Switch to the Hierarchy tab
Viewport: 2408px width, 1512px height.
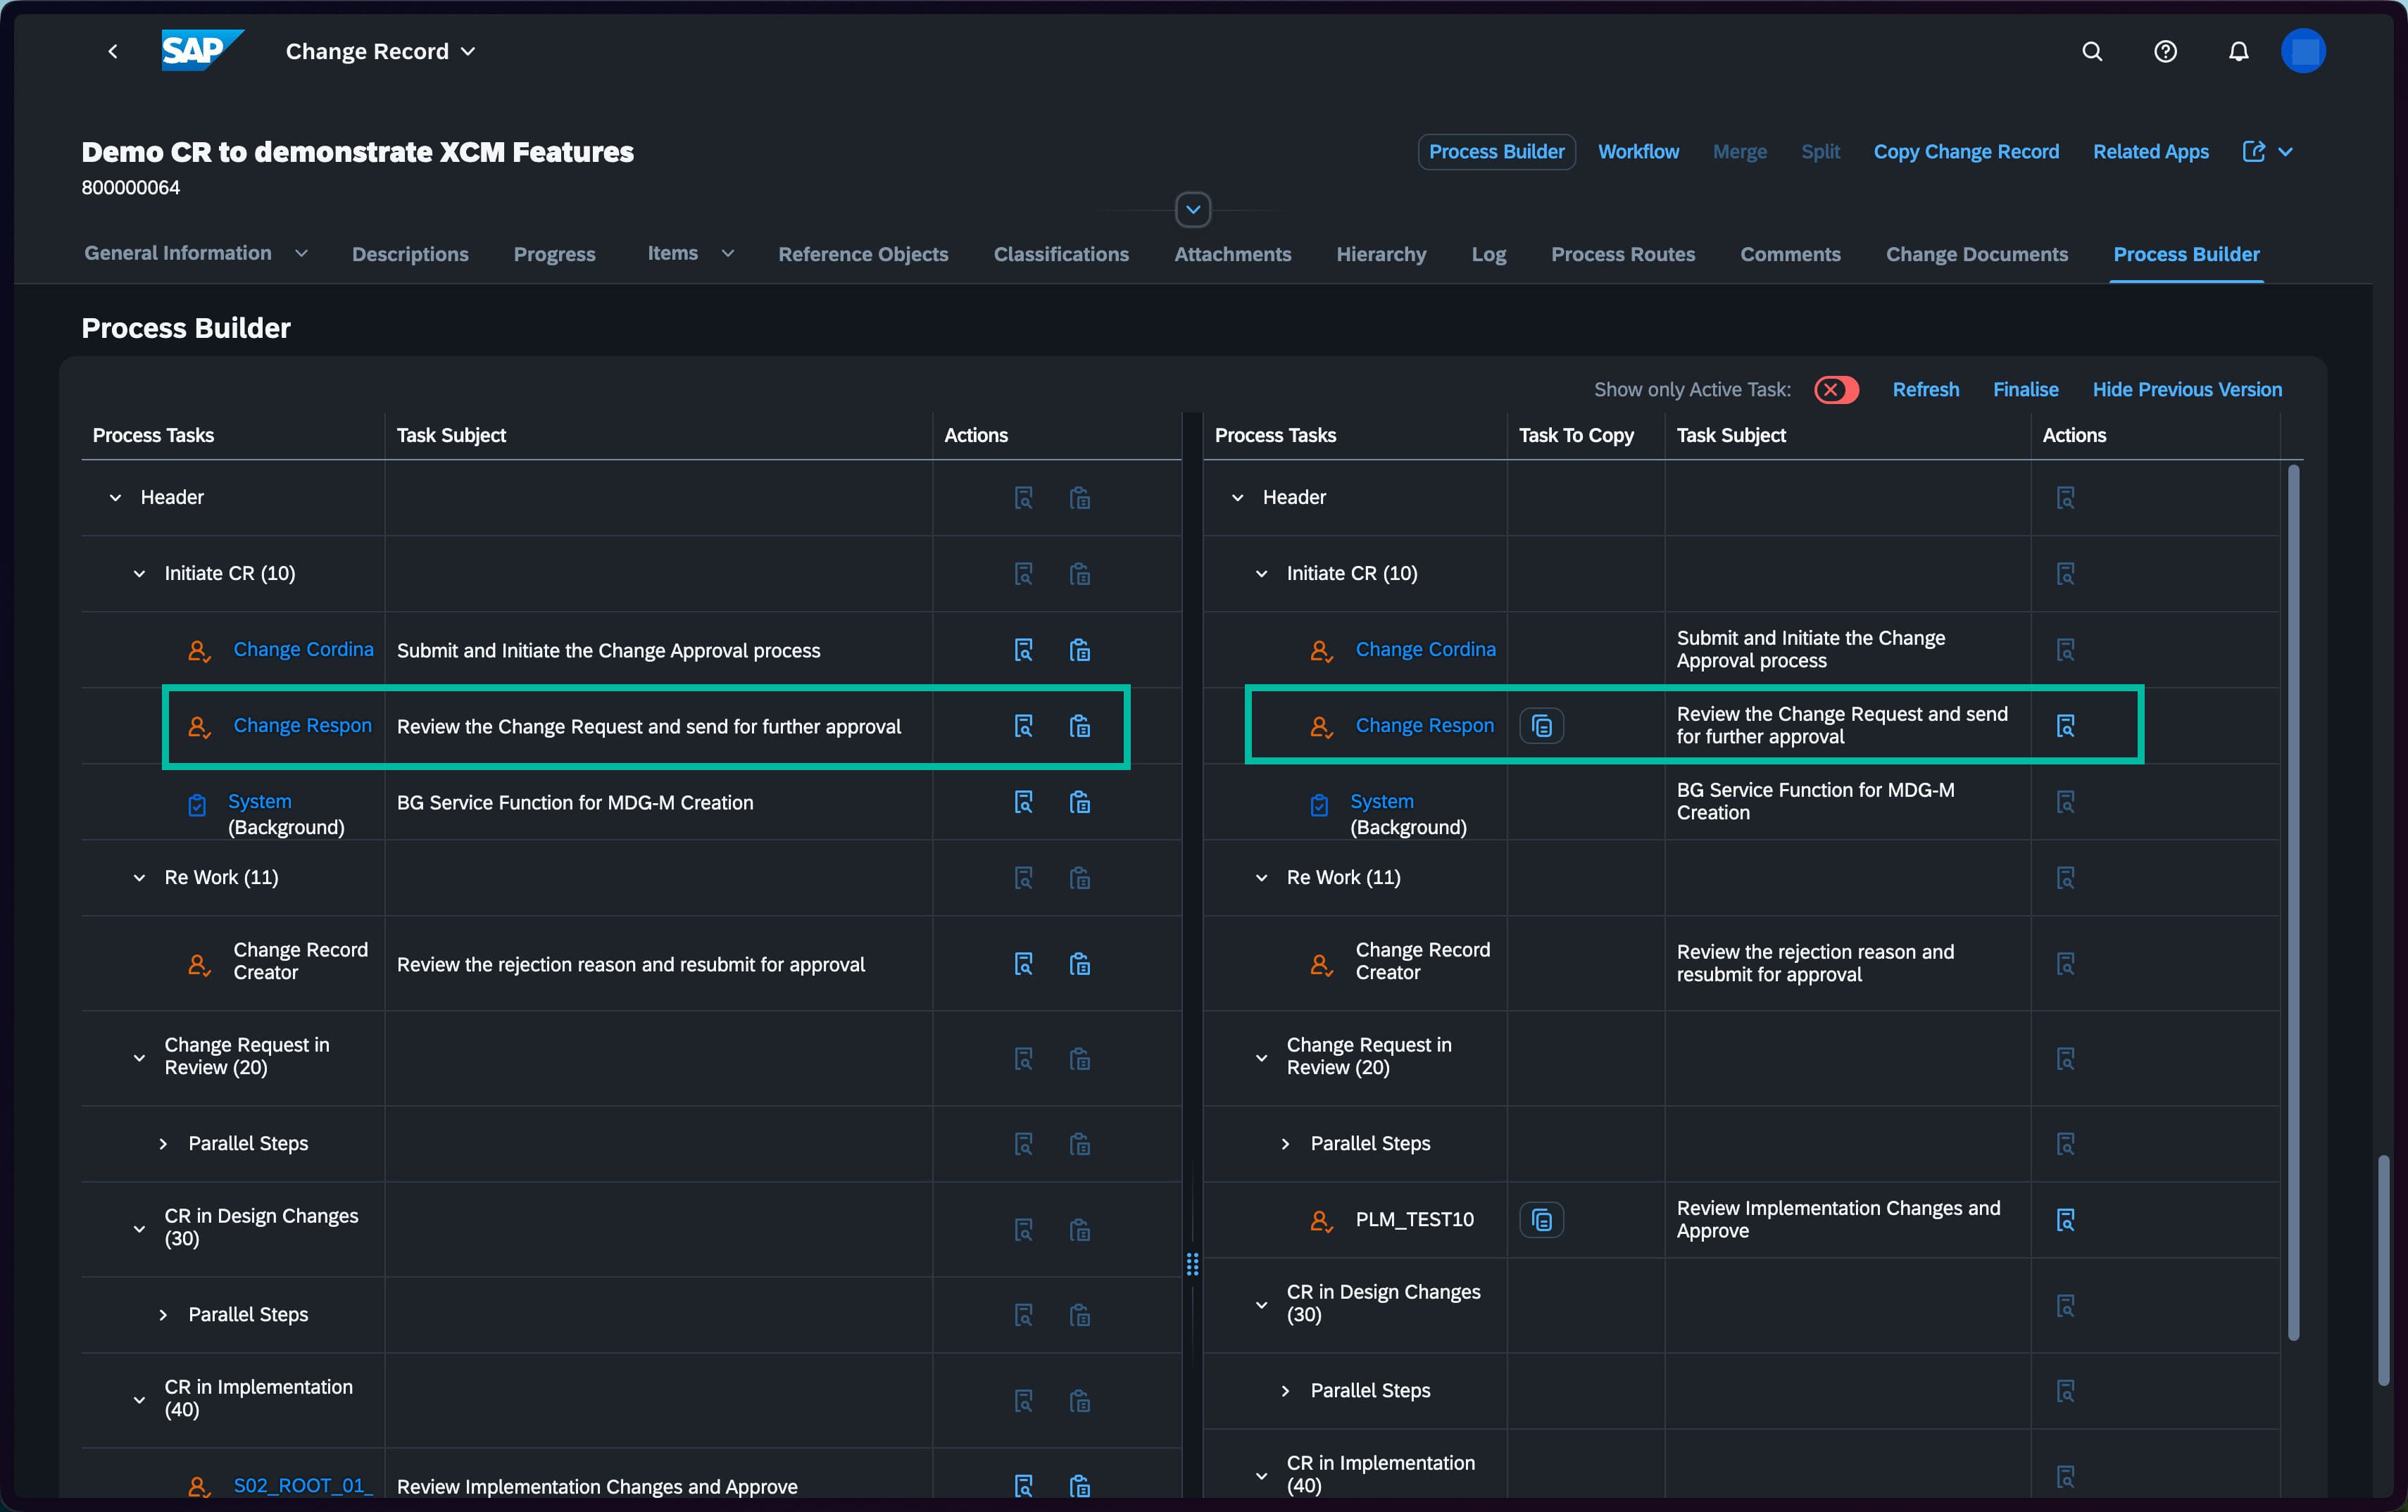click(x=1381, y=254)
